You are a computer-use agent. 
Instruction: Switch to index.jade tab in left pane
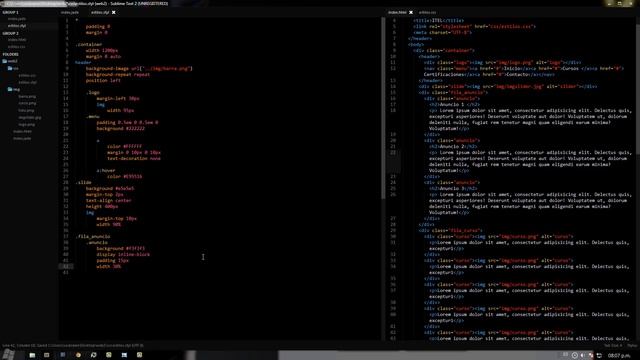(x=70, y=13)
